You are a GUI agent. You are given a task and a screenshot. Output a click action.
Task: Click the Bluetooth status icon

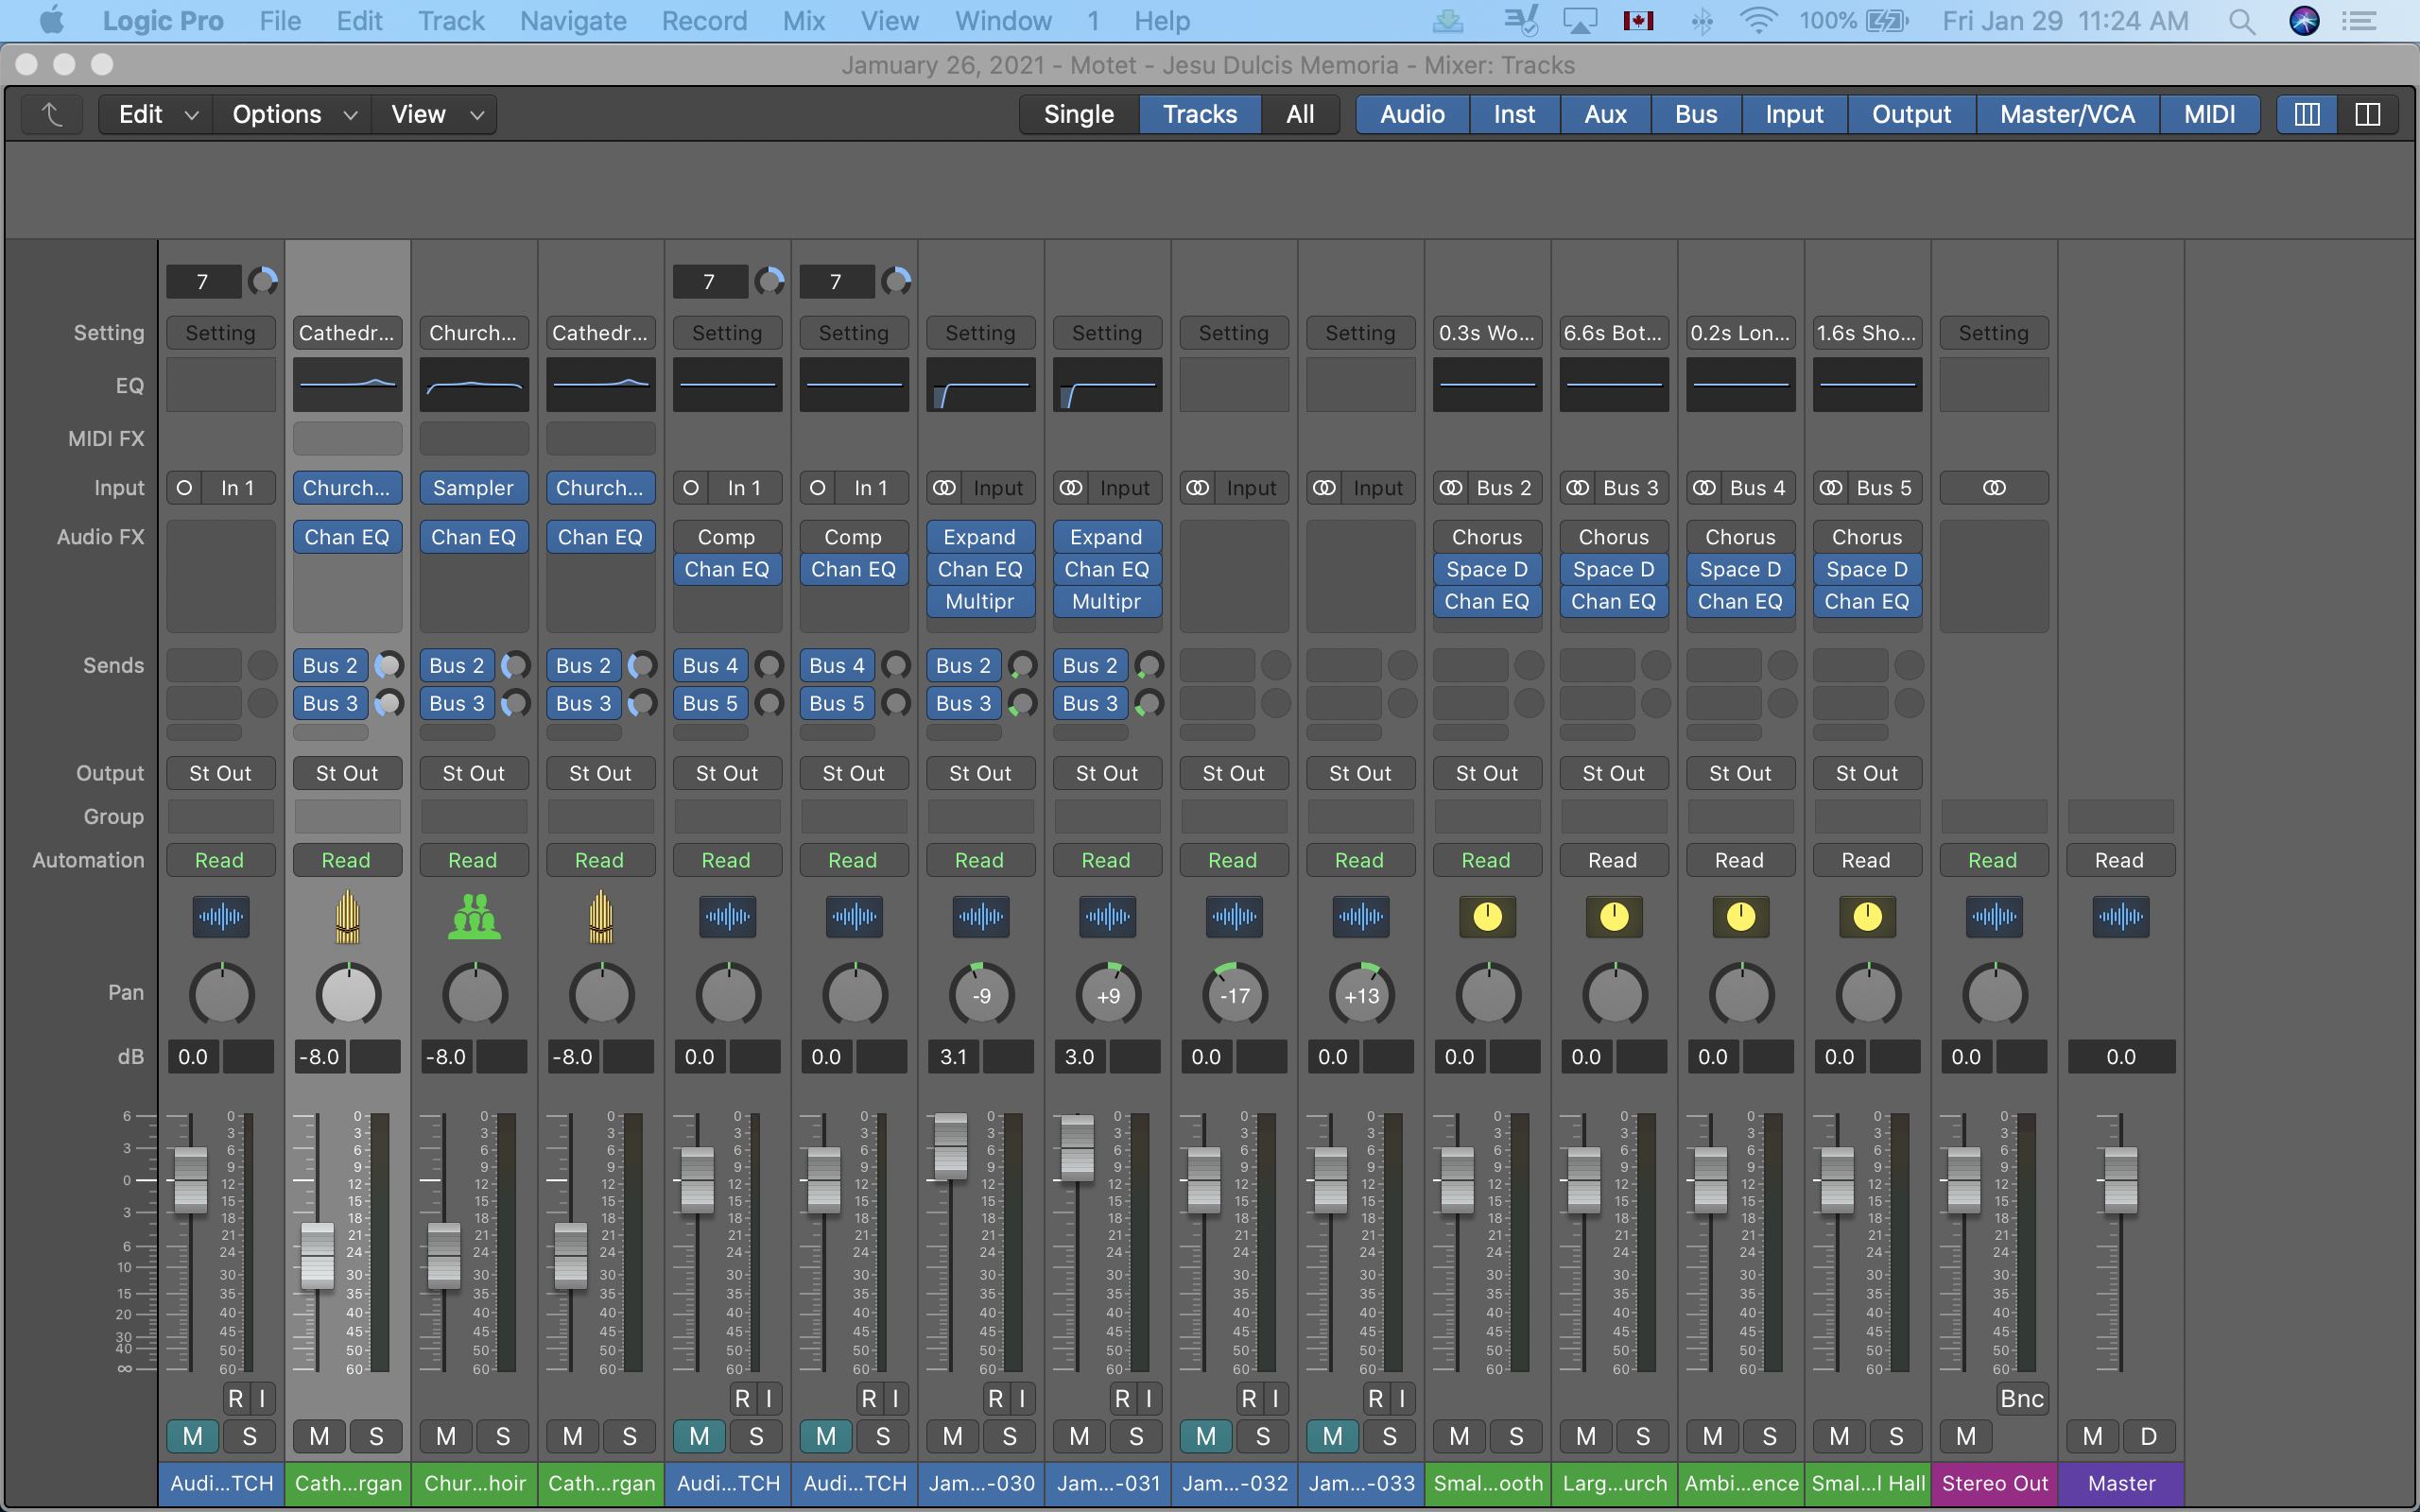point(1701,21)
